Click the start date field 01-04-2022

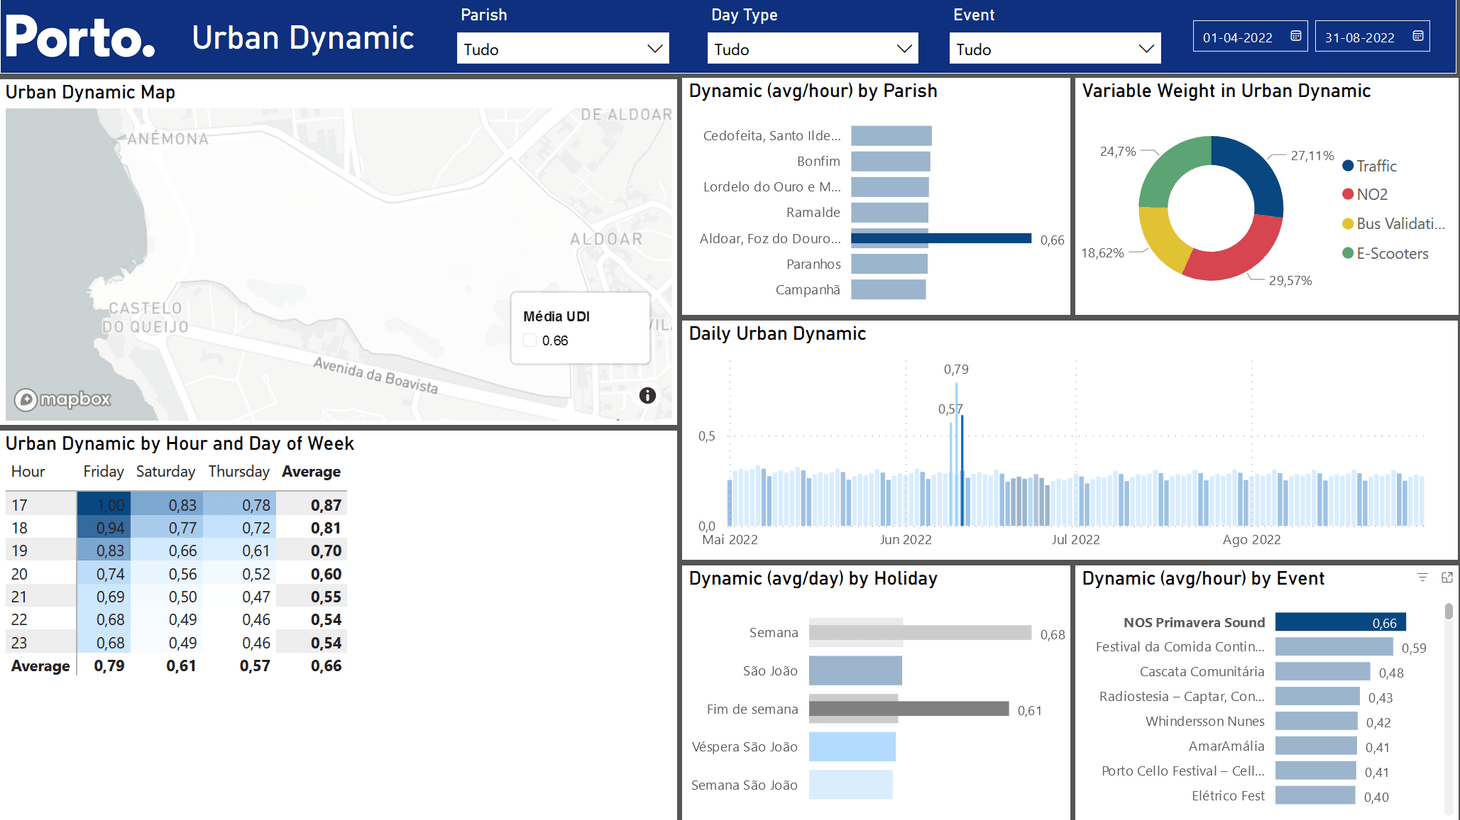click(1238, 37)
